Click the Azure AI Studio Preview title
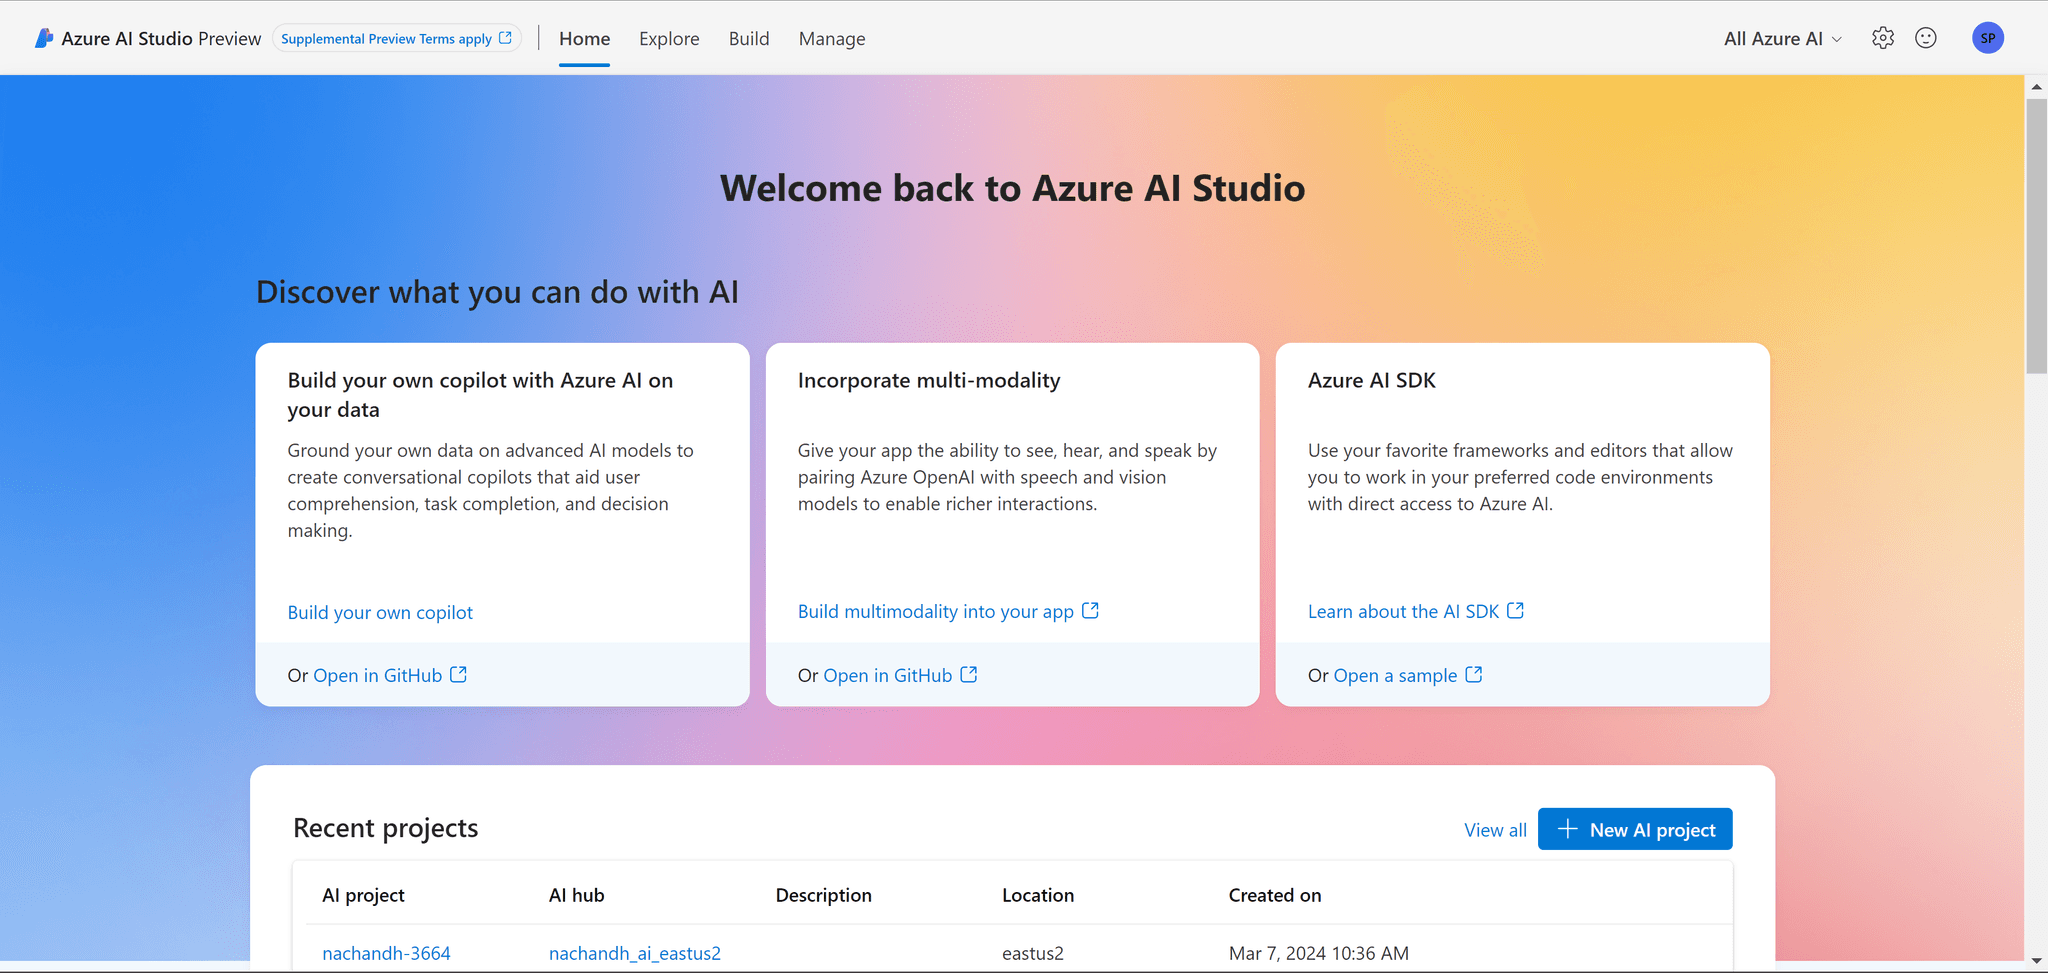Screen dimensions: 2048x973 point(161,38)
